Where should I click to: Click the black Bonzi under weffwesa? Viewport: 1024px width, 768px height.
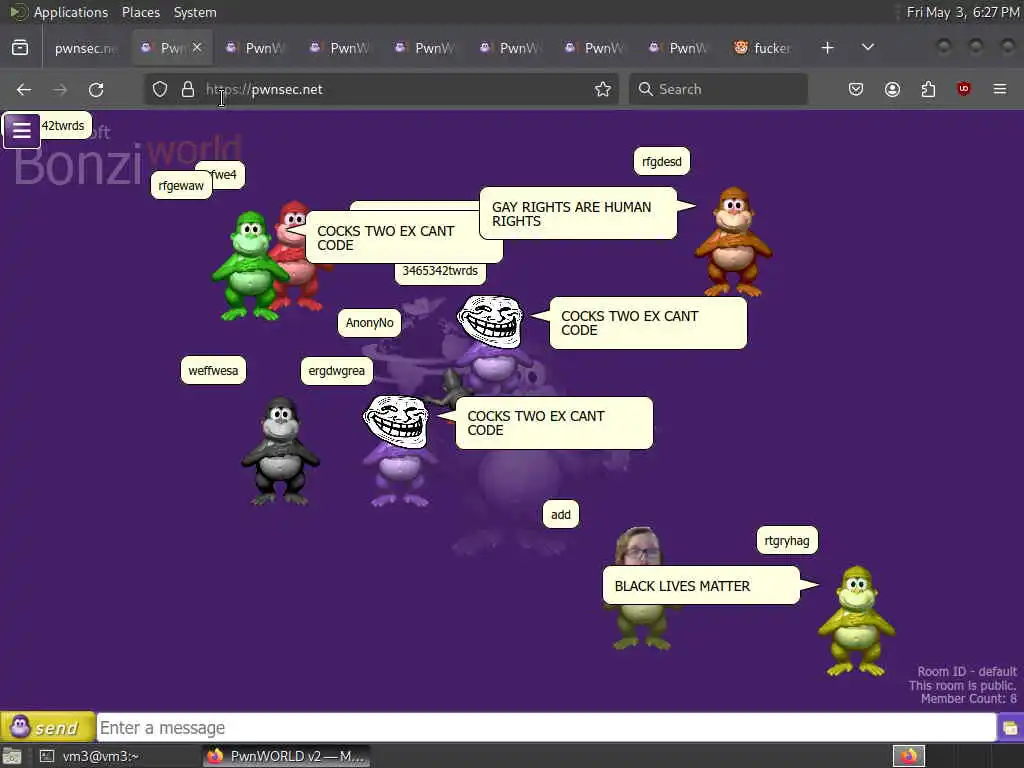coord(281,451)
